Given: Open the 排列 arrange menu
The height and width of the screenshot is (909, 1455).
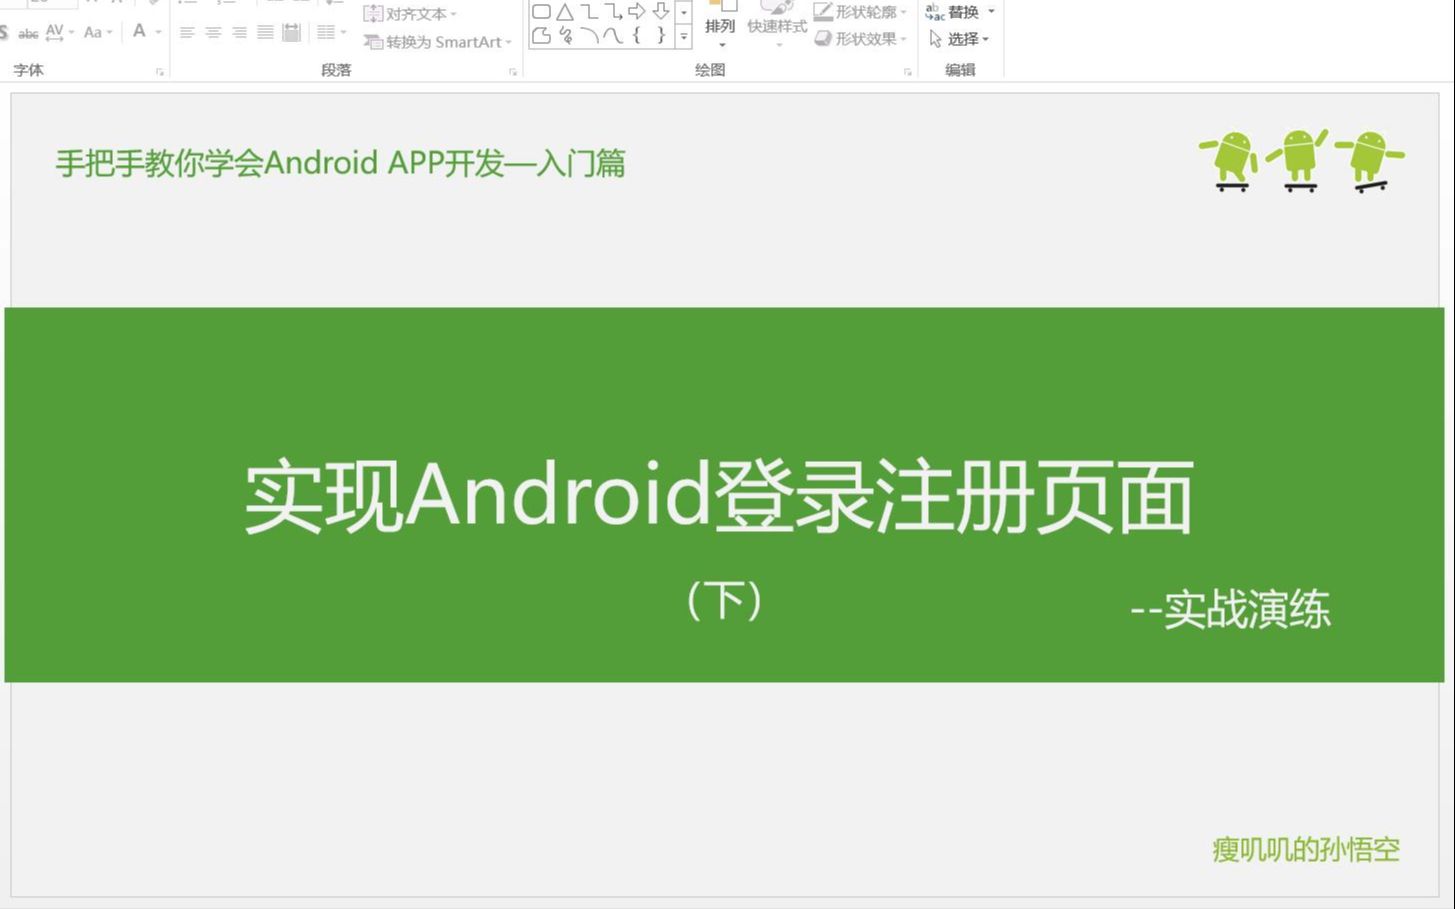Looking at the screenshot, I should coord(720,26).
